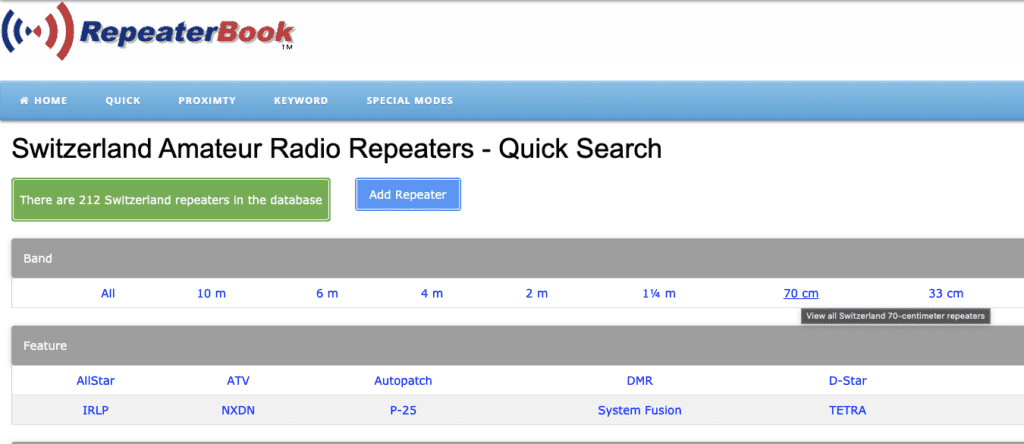The image size is (1024, 444).
Task: Open the Proximity search menu
Action: [207, 101]
